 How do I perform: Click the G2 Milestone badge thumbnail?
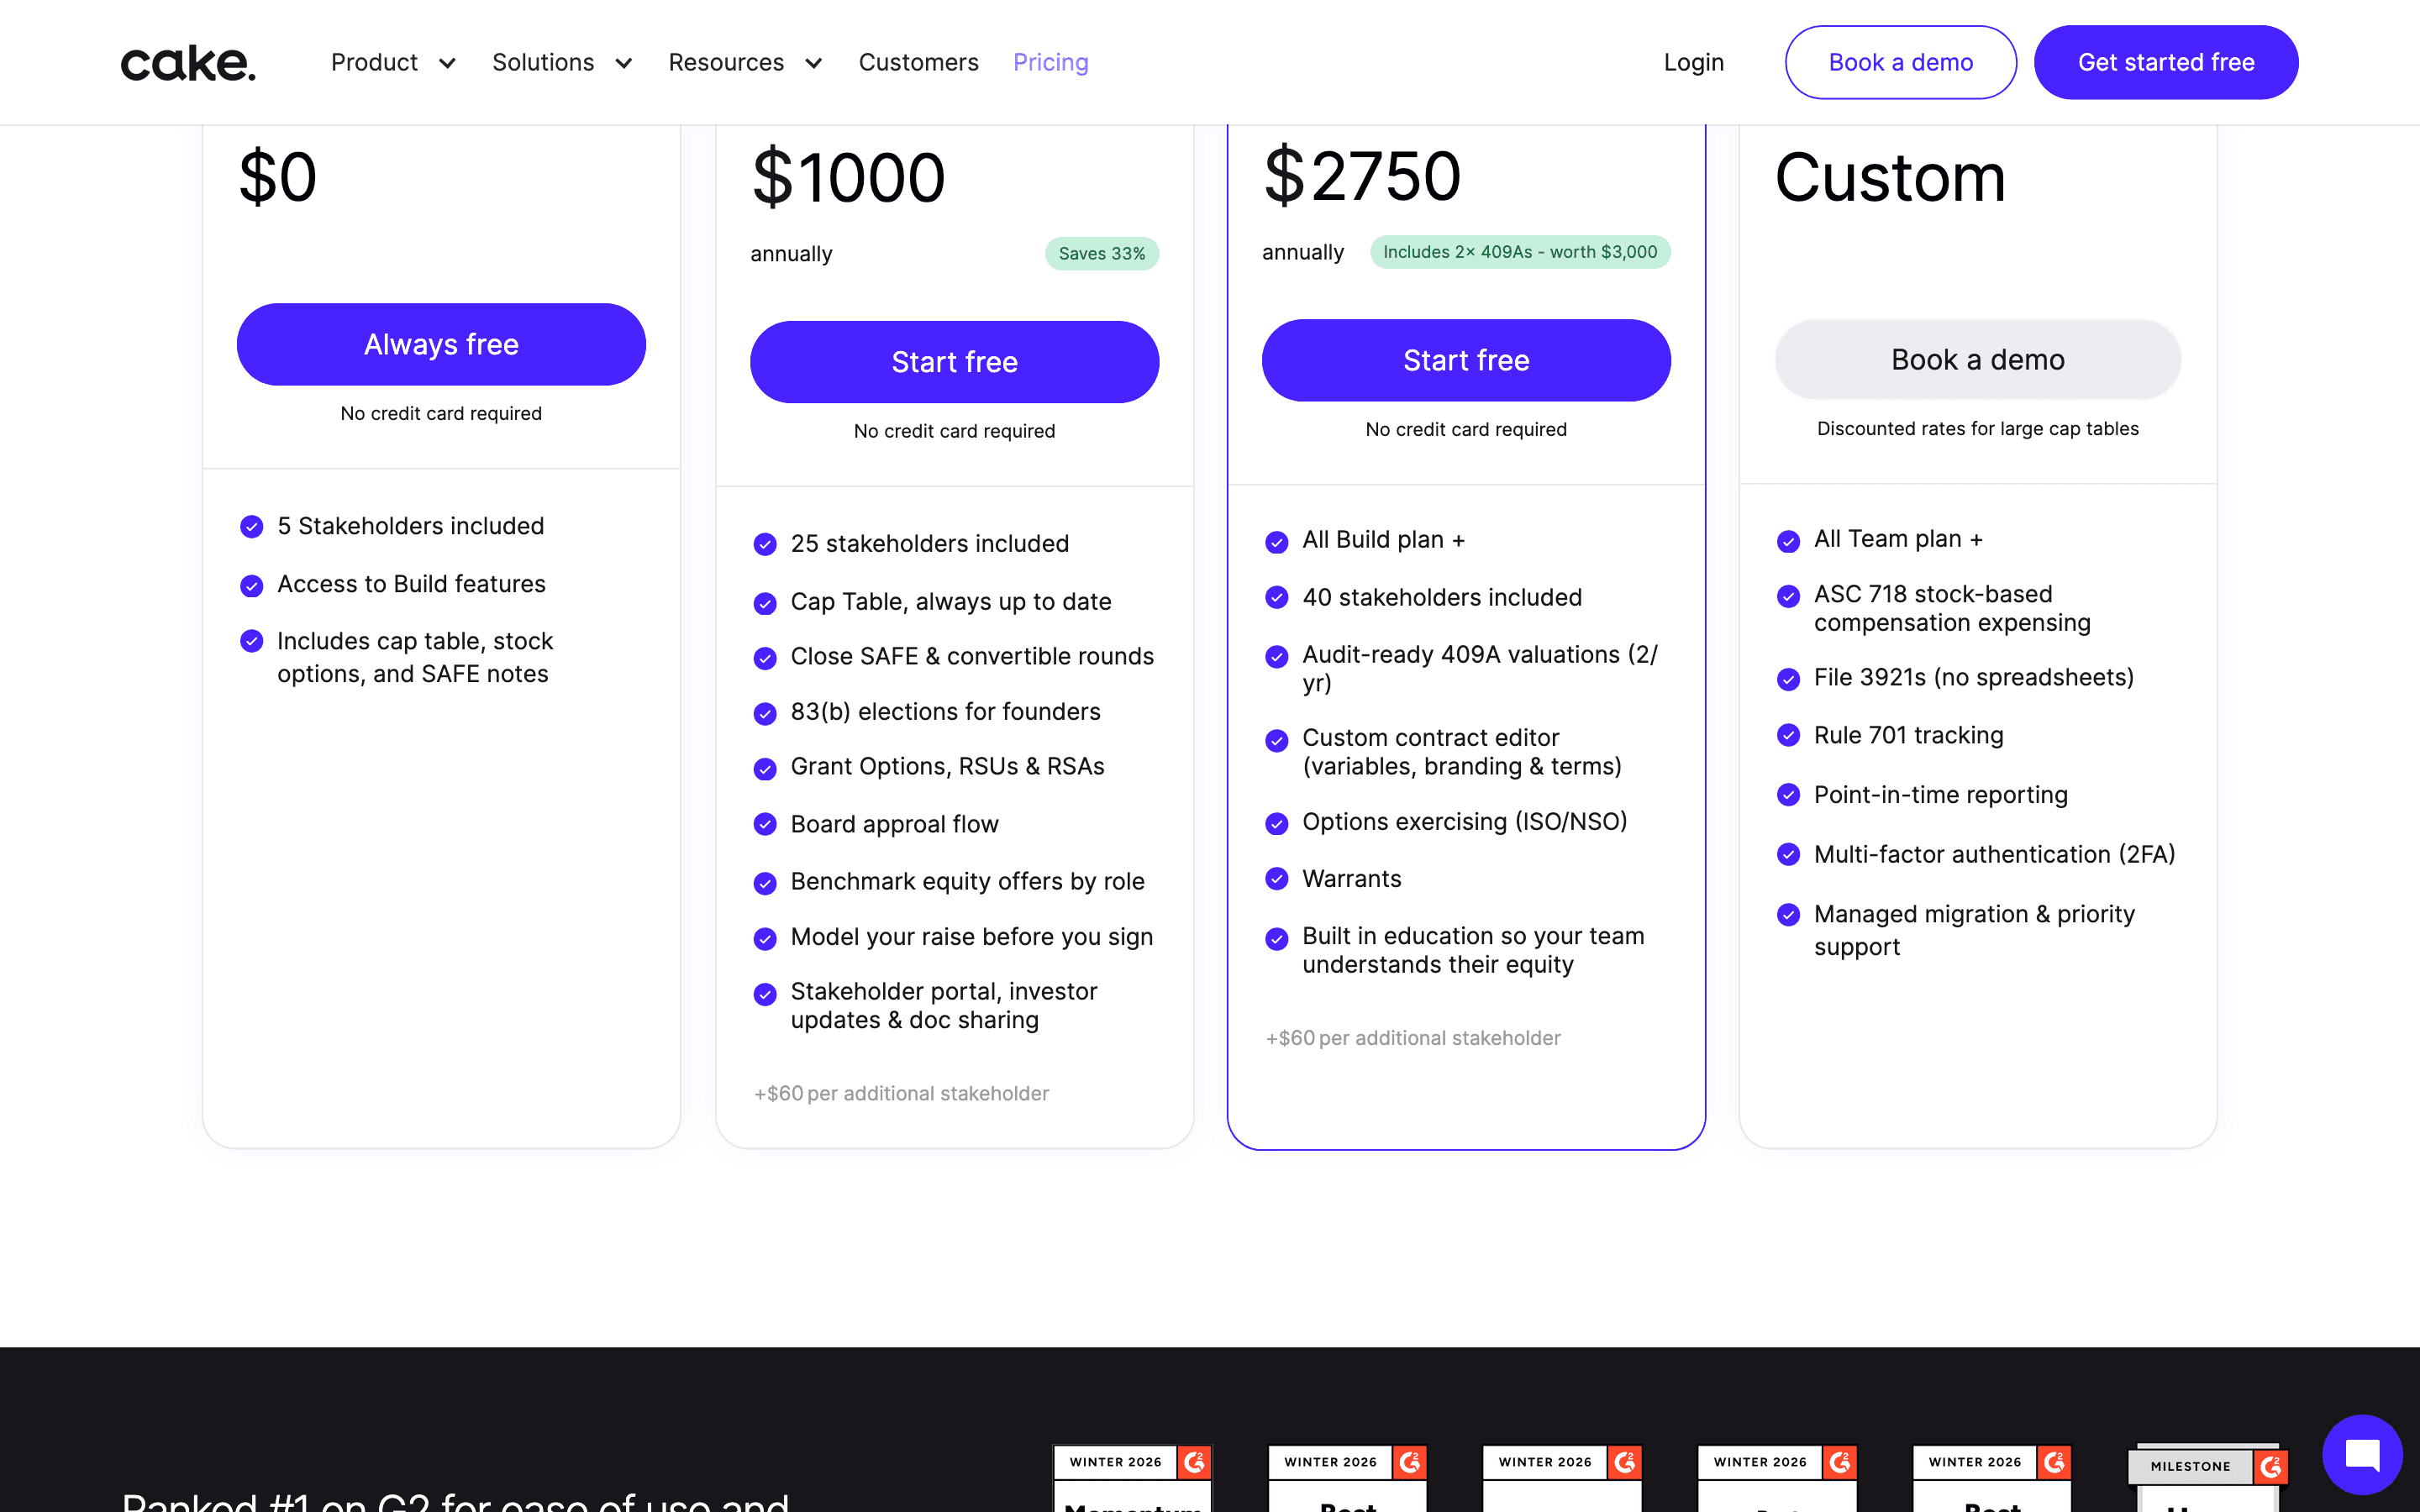[2208, 1477]
